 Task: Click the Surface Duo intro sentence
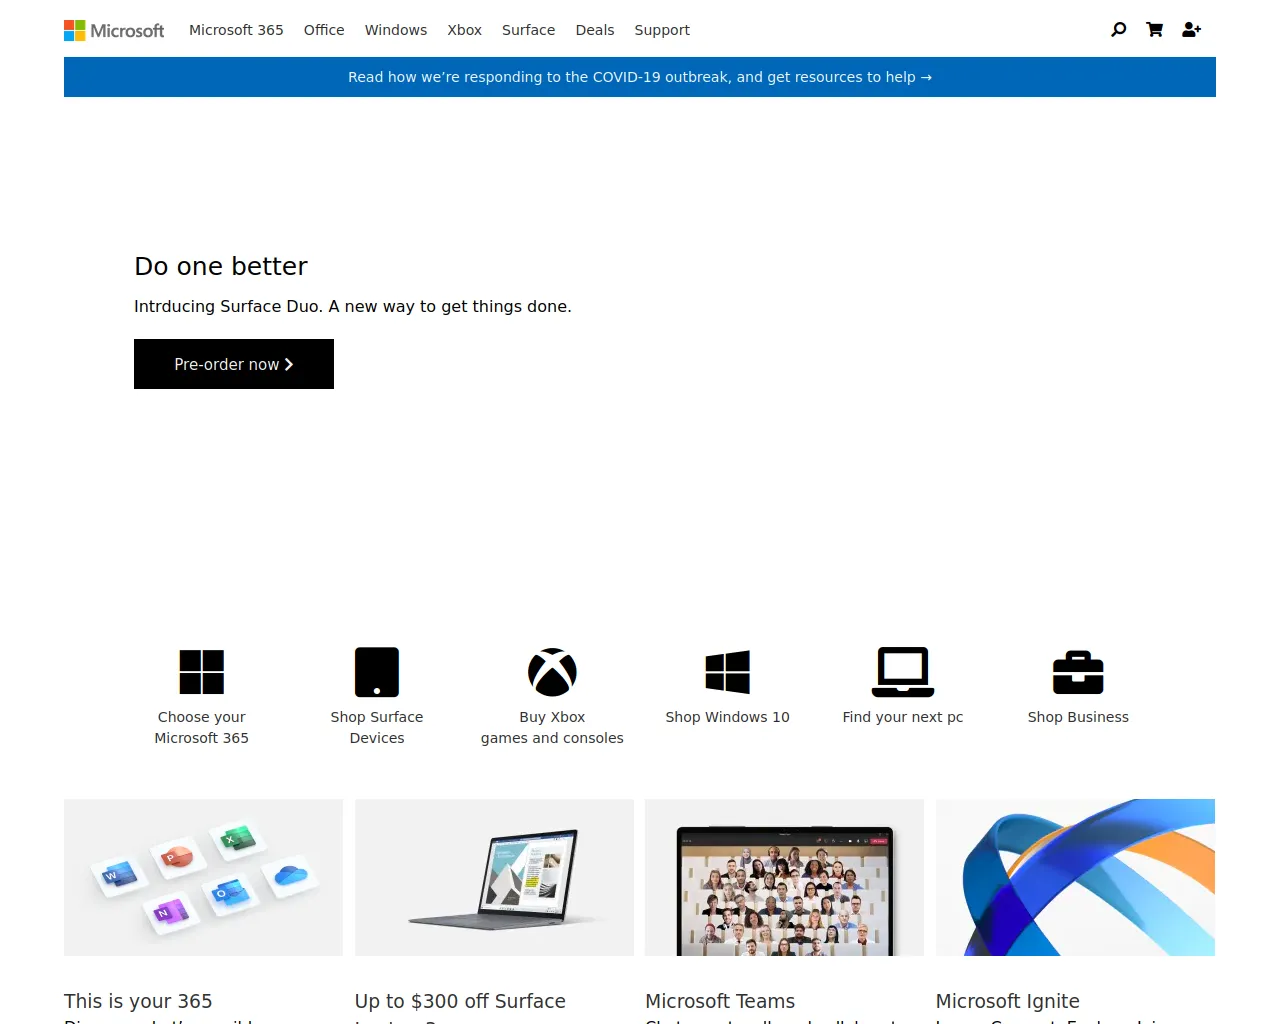pos(353,306)
